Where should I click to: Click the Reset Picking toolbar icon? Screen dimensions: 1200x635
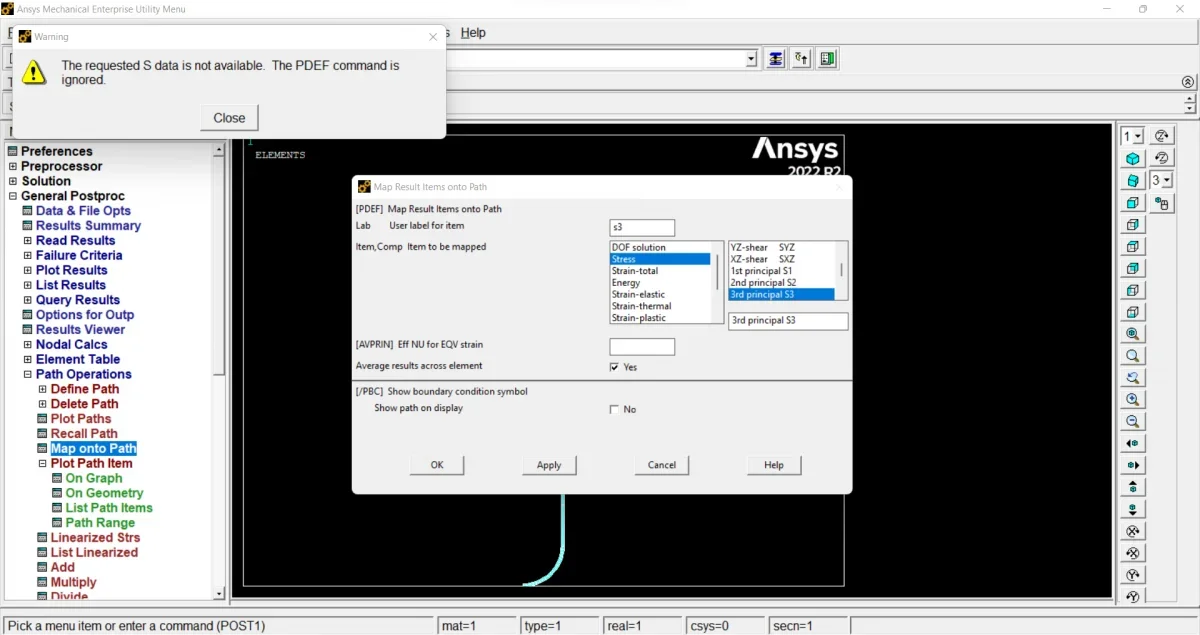click(x=801, y=59)
